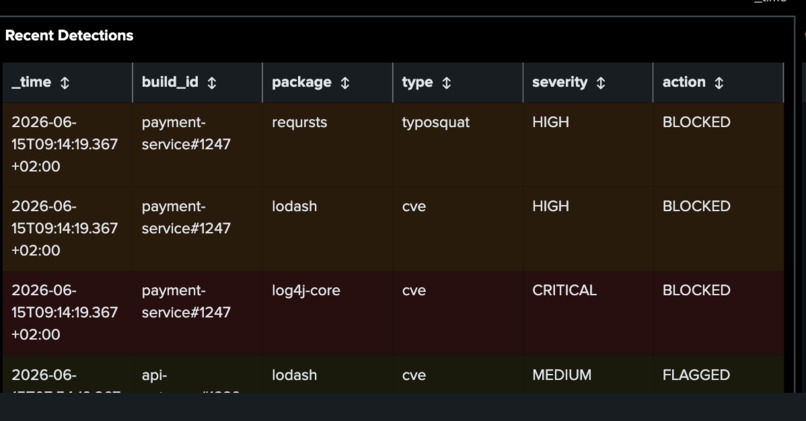Click BLOCKED in the reqursts row
The width and height of the screenshot is (806, 421).
[x=697, y=122]
